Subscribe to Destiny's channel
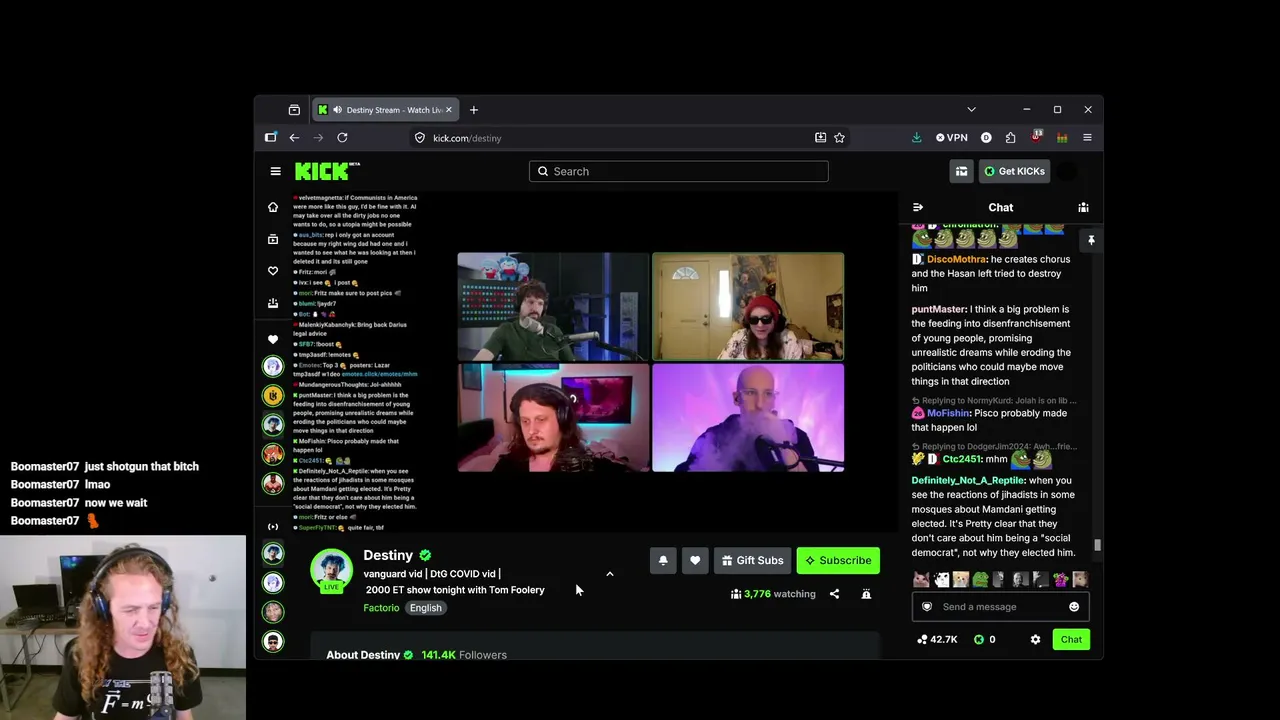The height and width of the screenshot is (720, 1280). coord(838,560)
